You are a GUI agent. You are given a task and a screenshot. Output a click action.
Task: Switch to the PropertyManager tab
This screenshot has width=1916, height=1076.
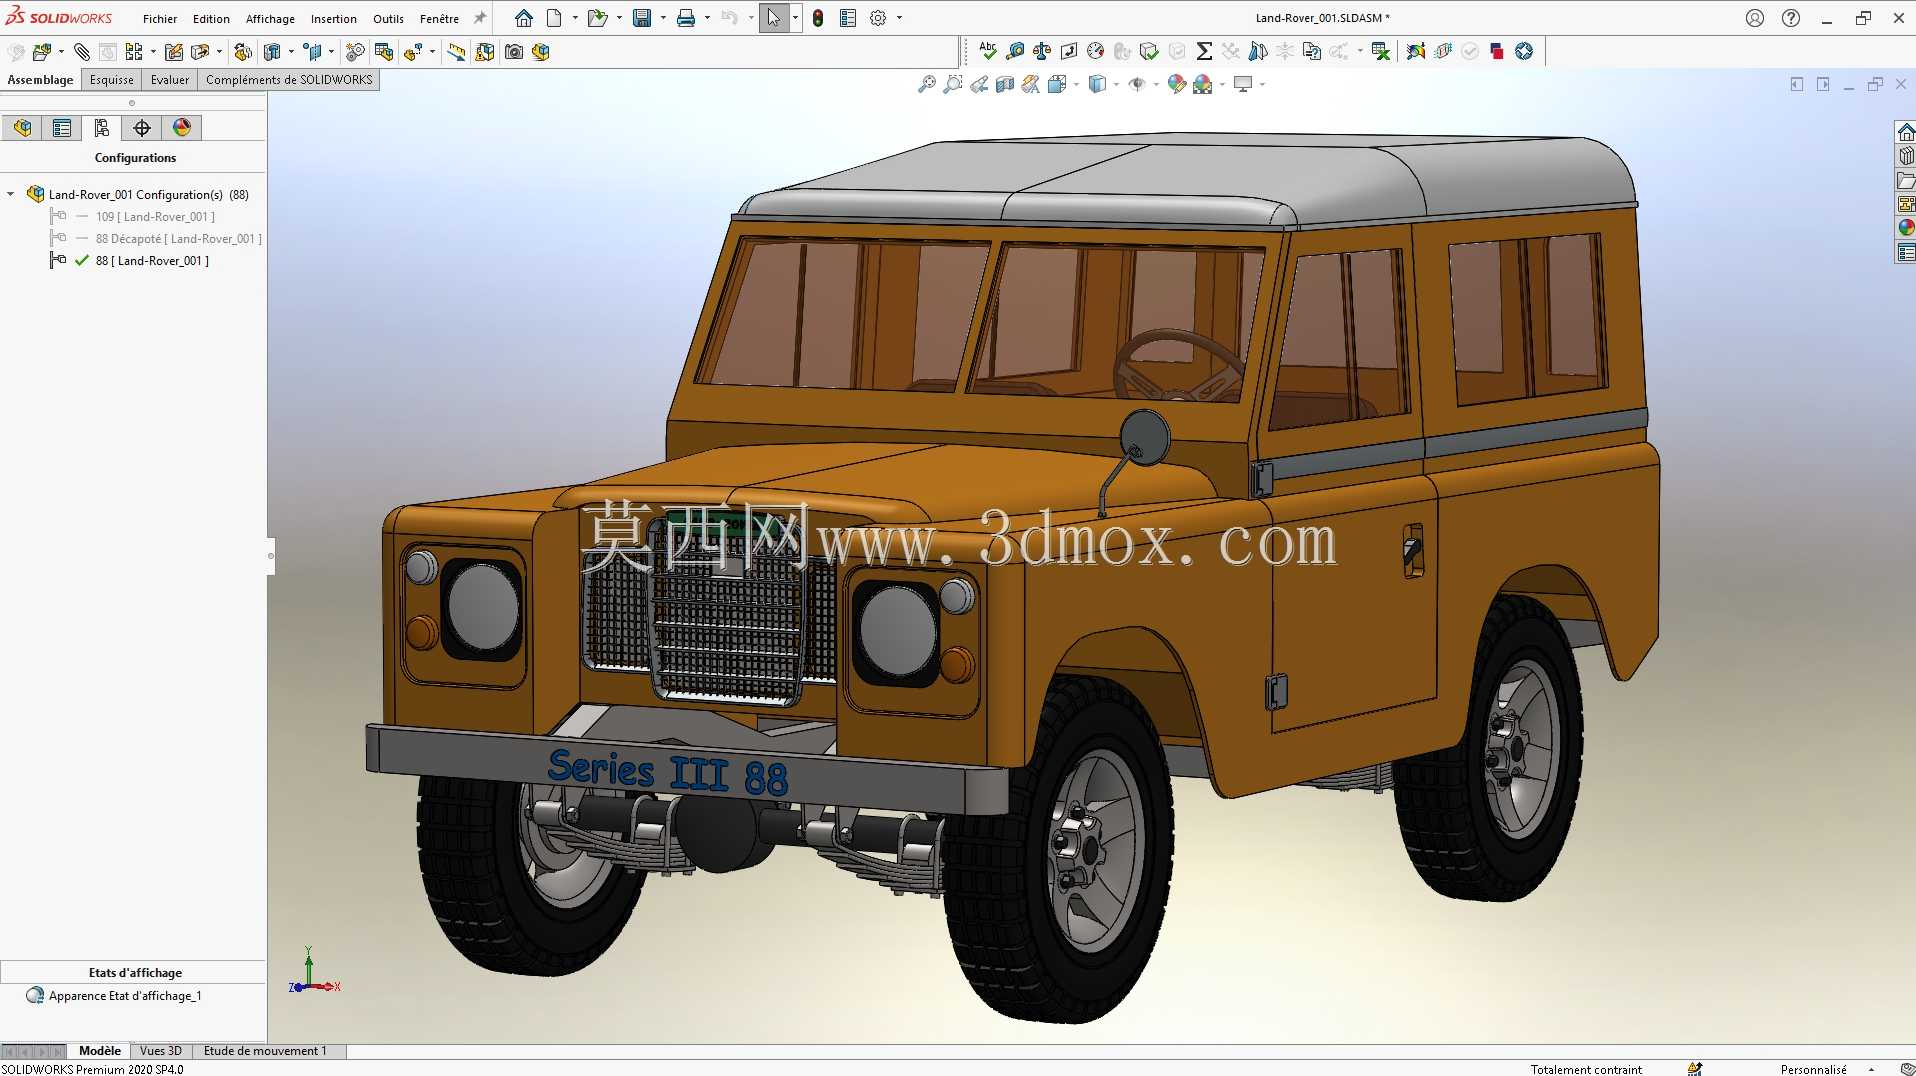62,128
